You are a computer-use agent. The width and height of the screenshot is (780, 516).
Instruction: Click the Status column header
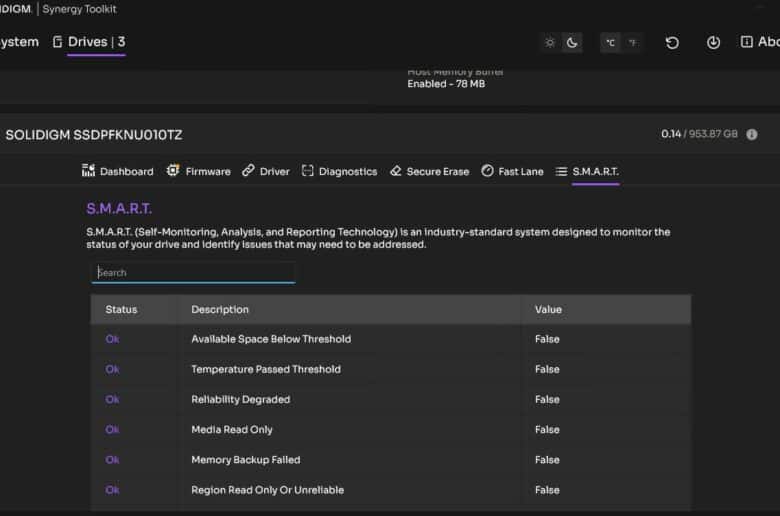coord(121,310)
